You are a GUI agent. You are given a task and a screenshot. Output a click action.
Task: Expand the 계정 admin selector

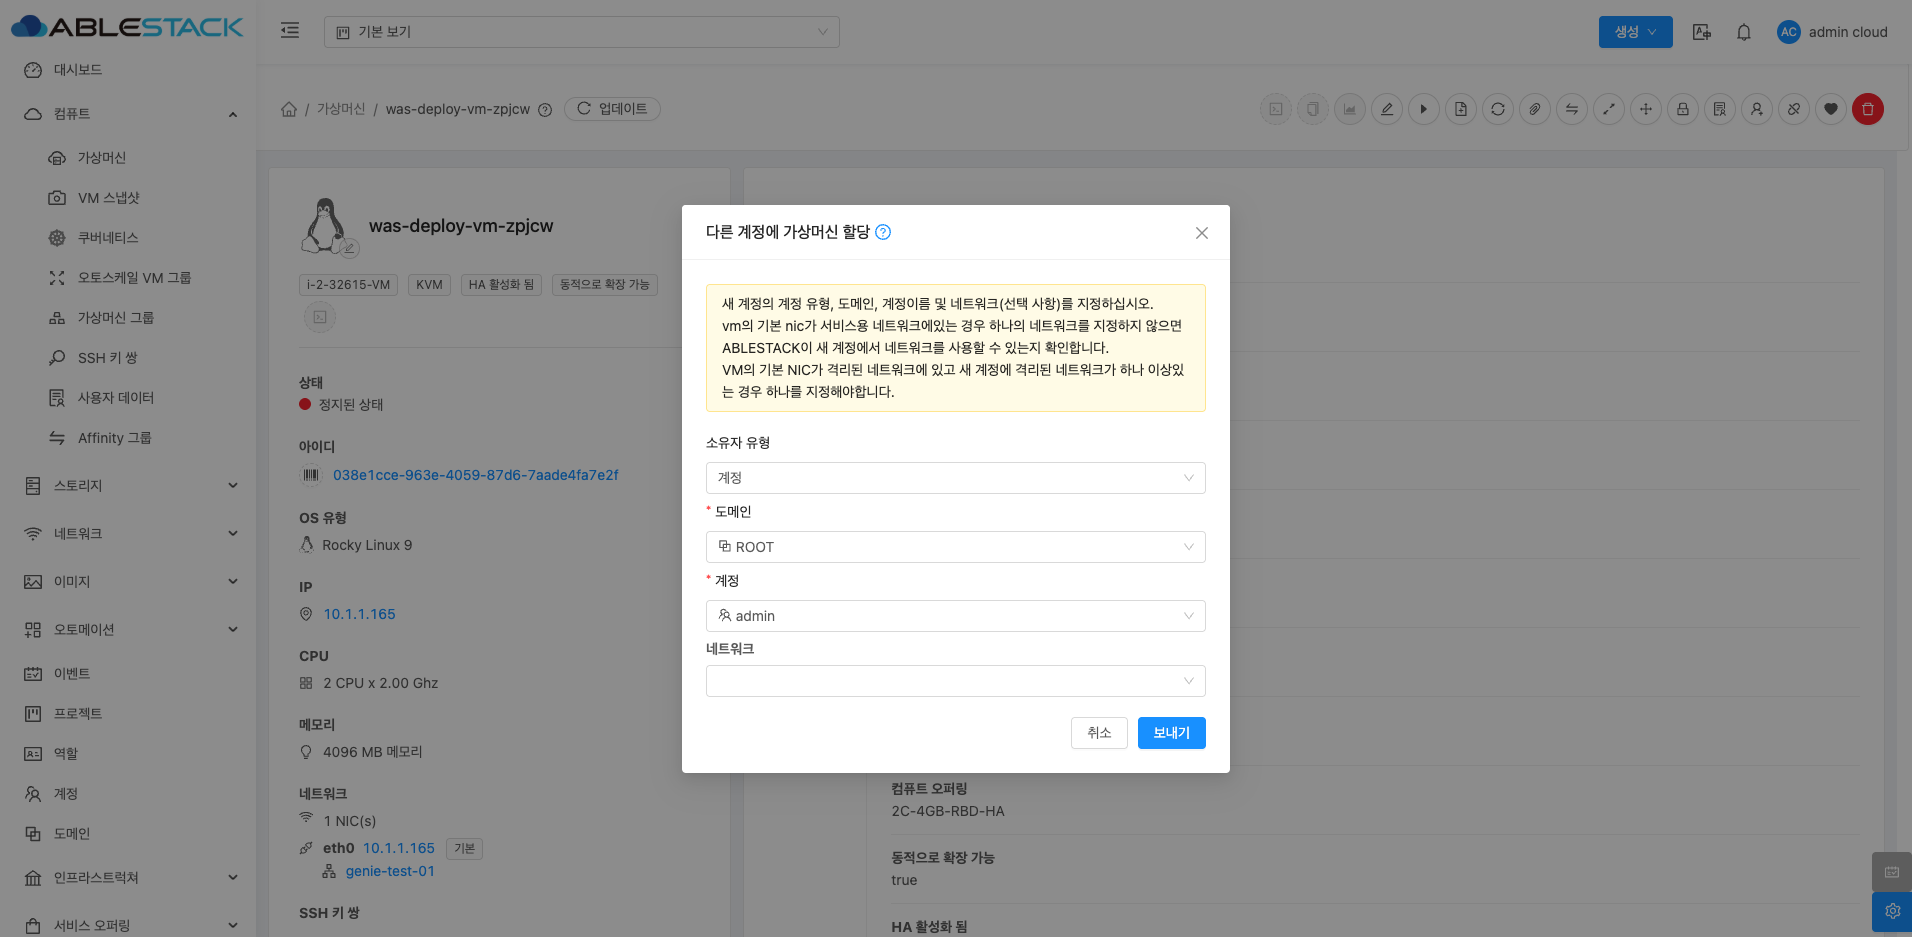[x=954, y=616]
